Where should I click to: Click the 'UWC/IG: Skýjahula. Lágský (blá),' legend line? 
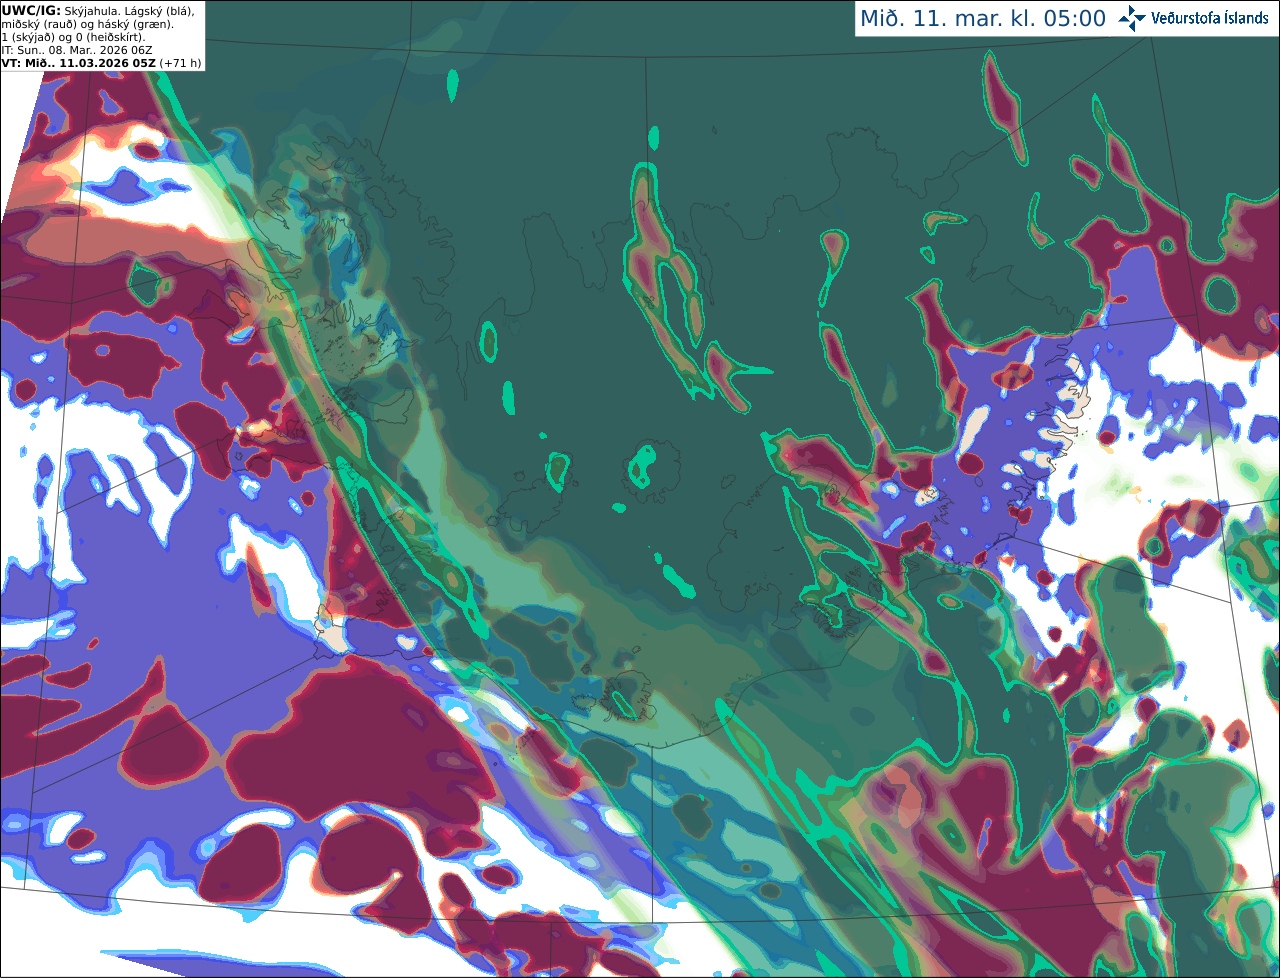pyautogui.click(x=98, y=10)
